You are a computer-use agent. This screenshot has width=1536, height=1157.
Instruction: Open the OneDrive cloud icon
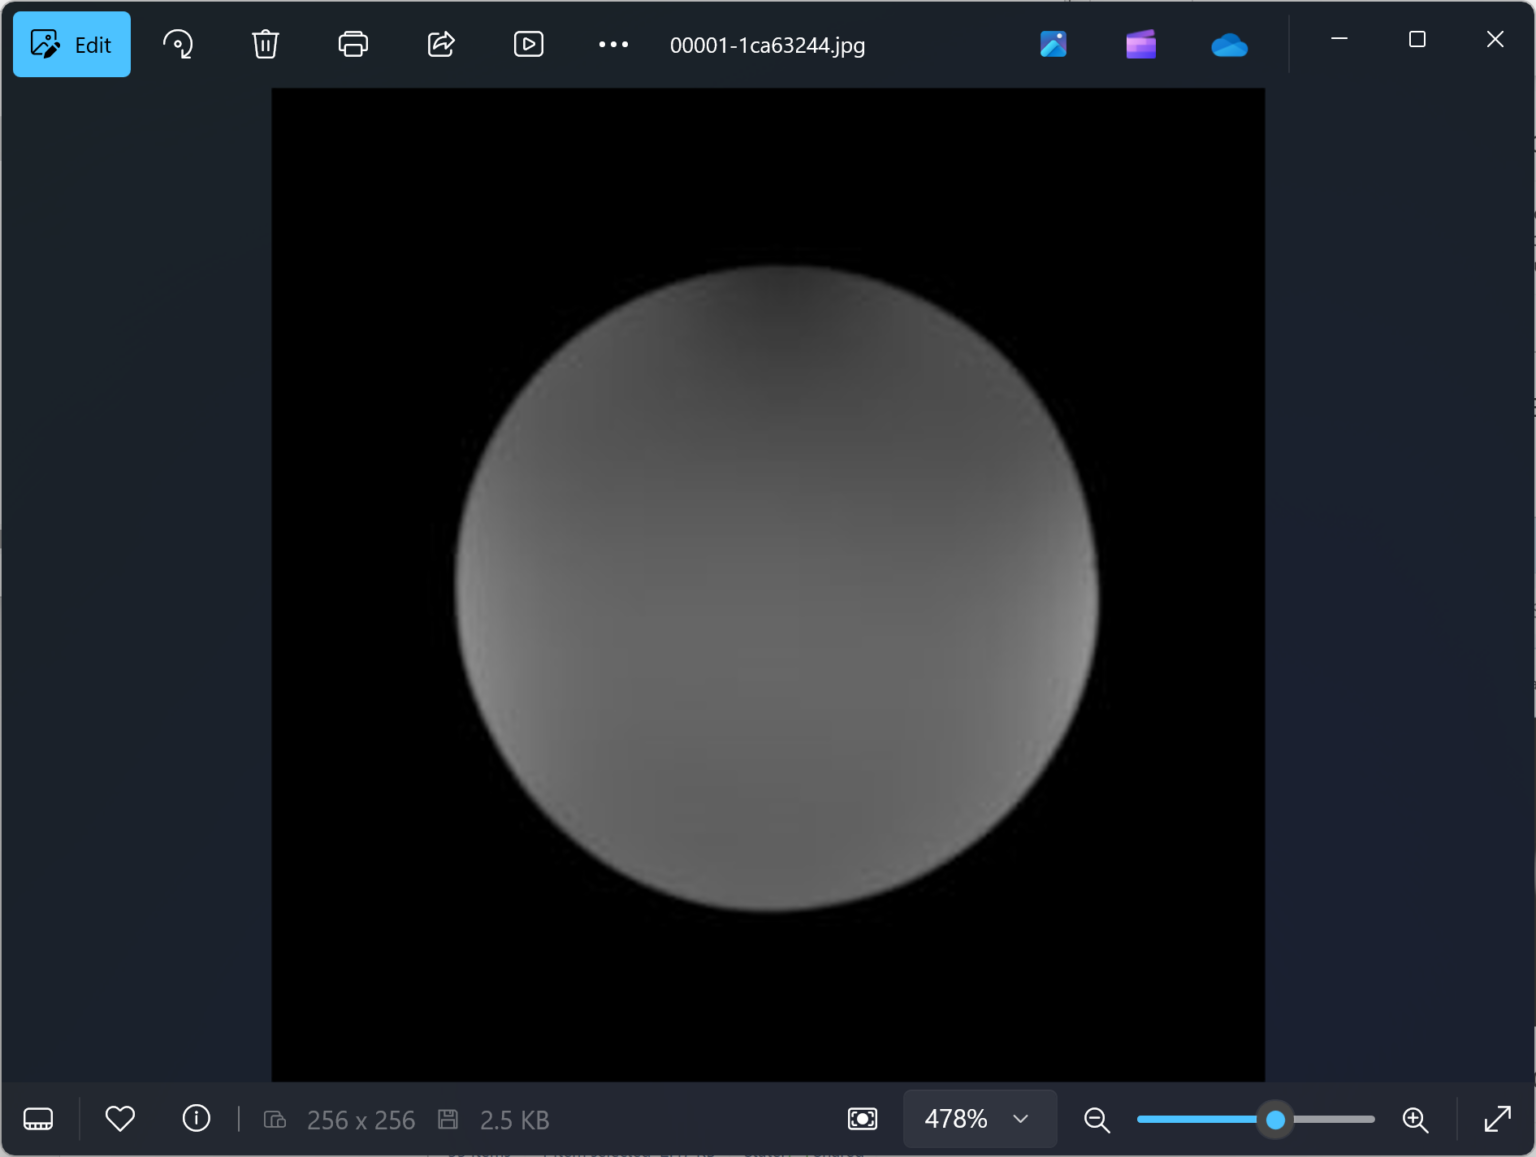(1229, 45)
